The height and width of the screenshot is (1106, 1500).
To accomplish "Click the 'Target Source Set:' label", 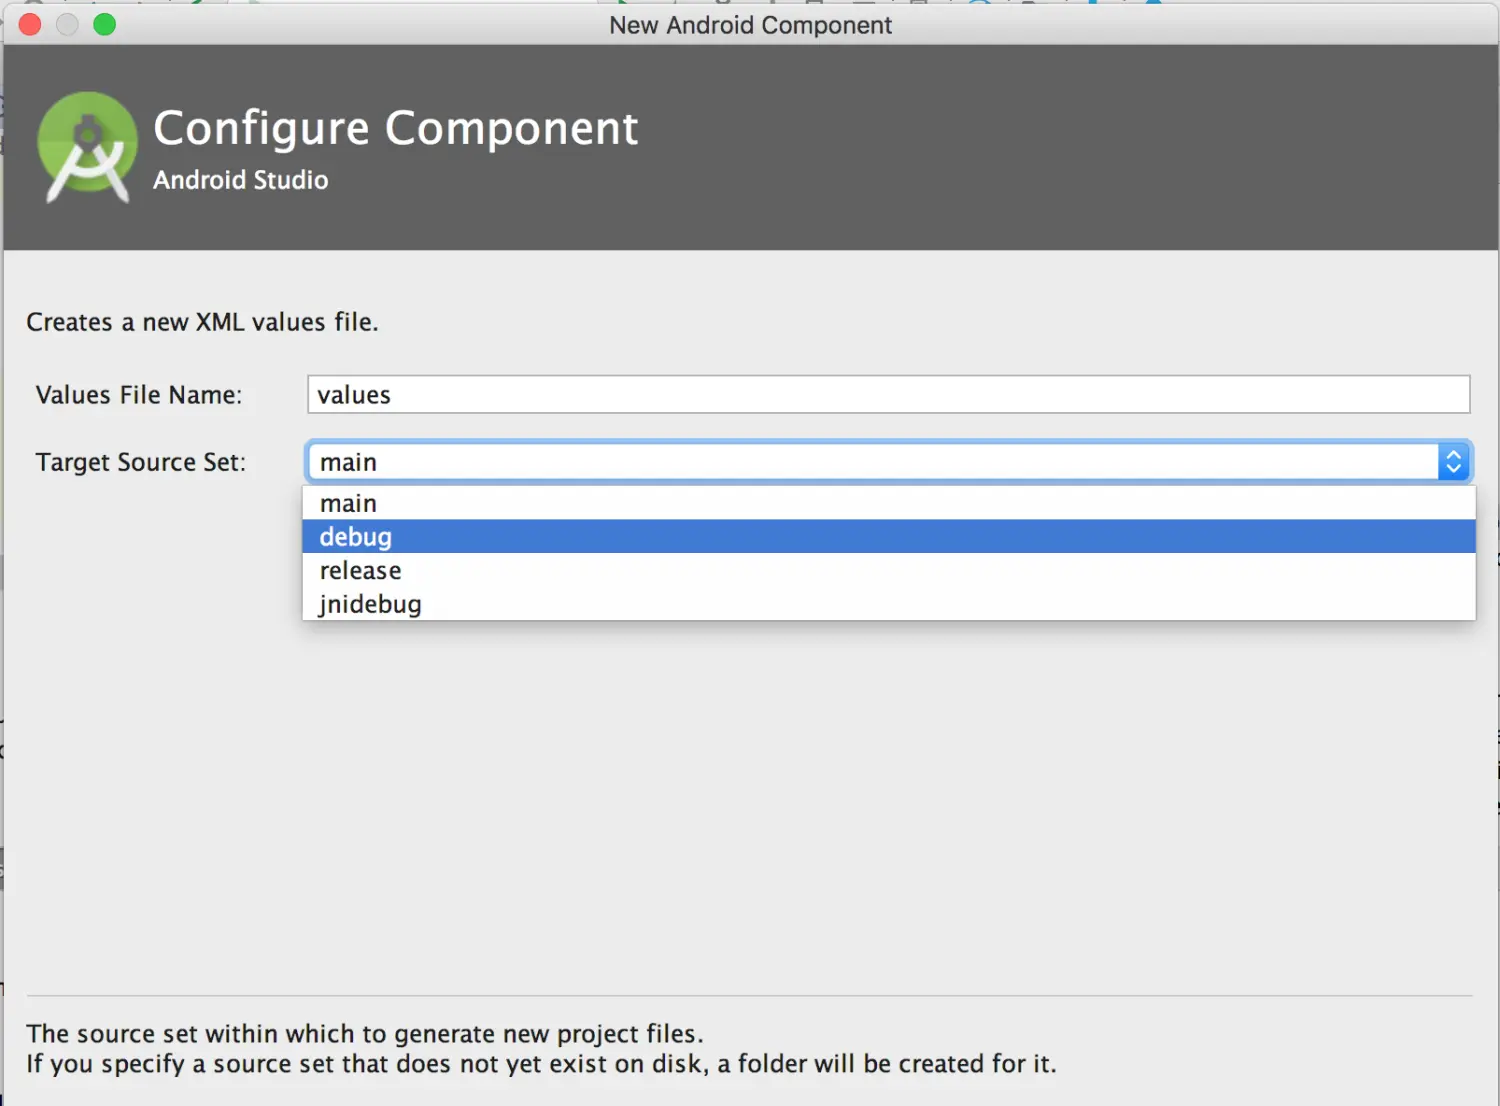I will coord(141,462).
